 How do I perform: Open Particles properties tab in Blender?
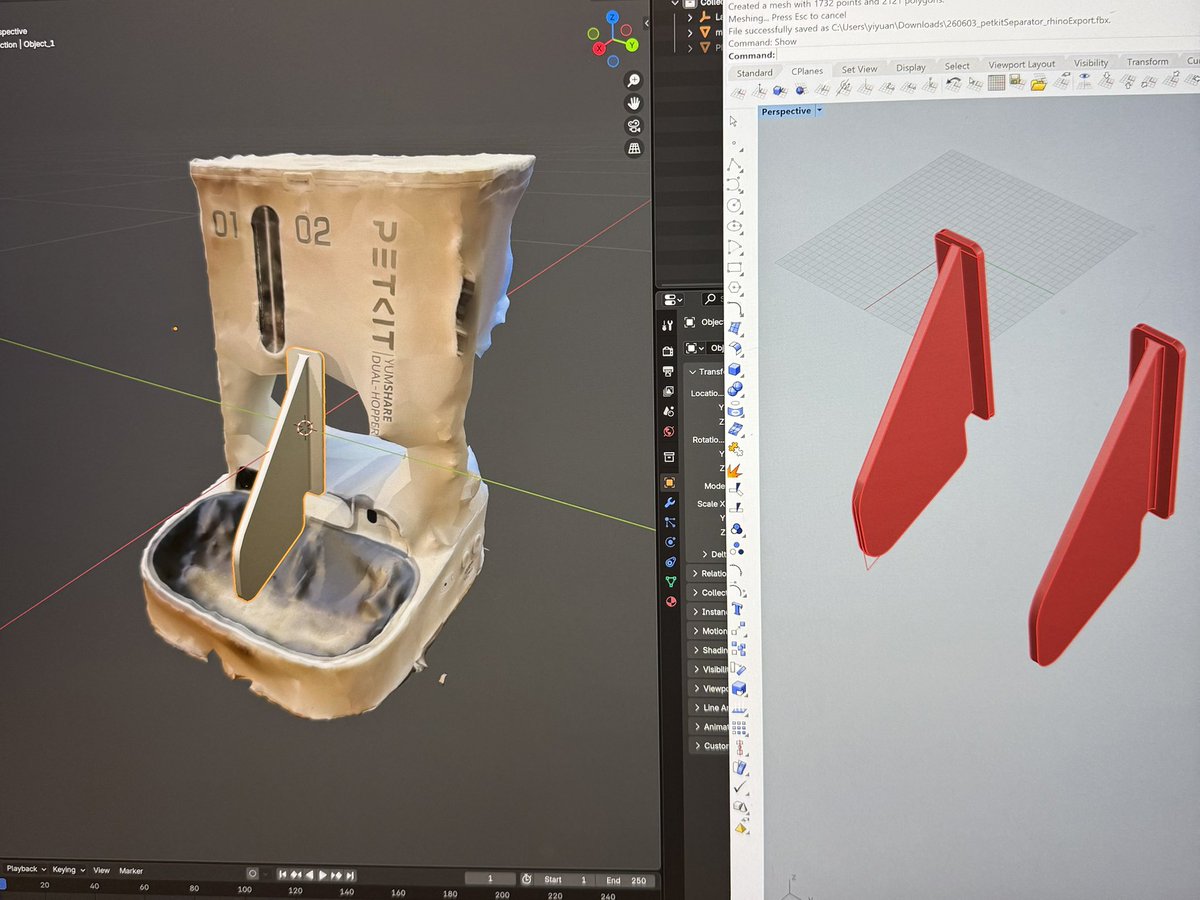point(669,522)
